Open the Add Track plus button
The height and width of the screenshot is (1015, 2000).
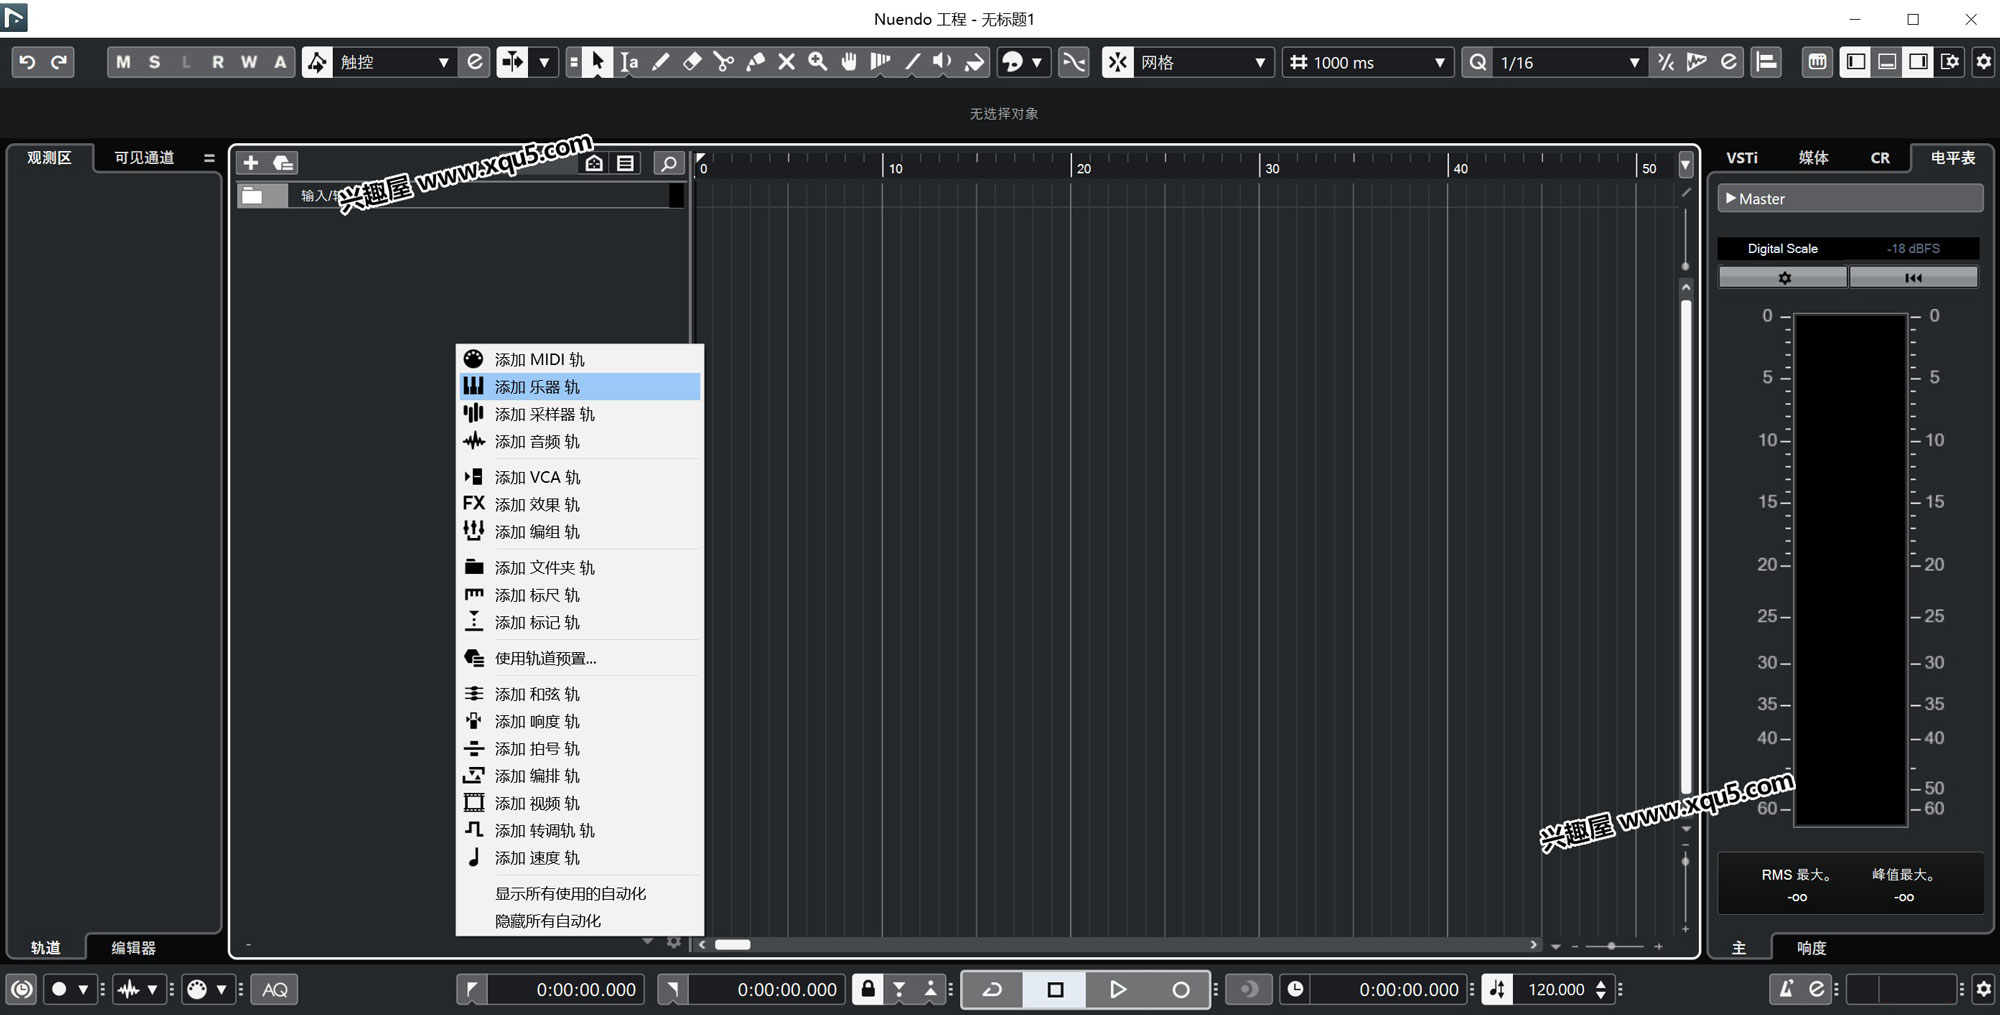coord(251,162)
